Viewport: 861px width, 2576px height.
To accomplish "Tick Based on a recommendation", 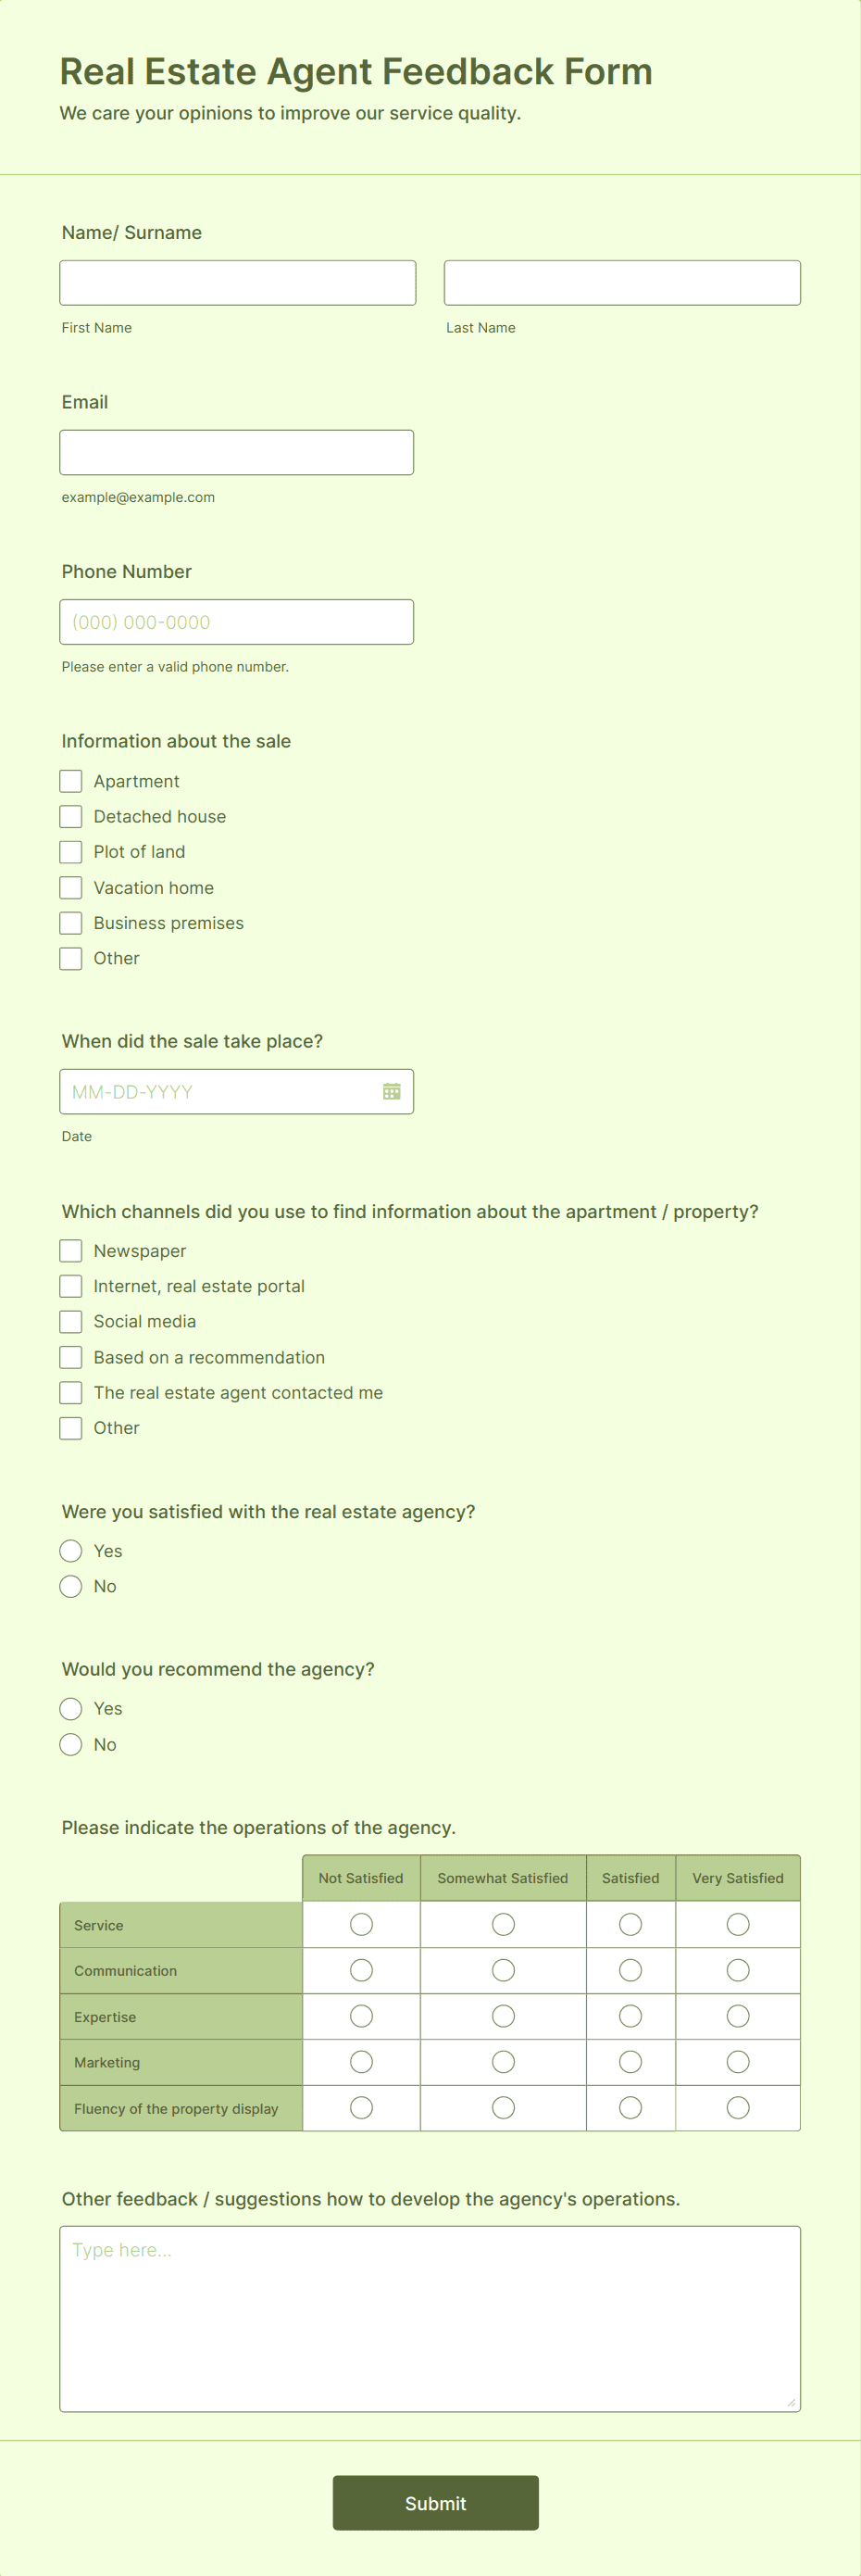I will [x=71, y=1357].
